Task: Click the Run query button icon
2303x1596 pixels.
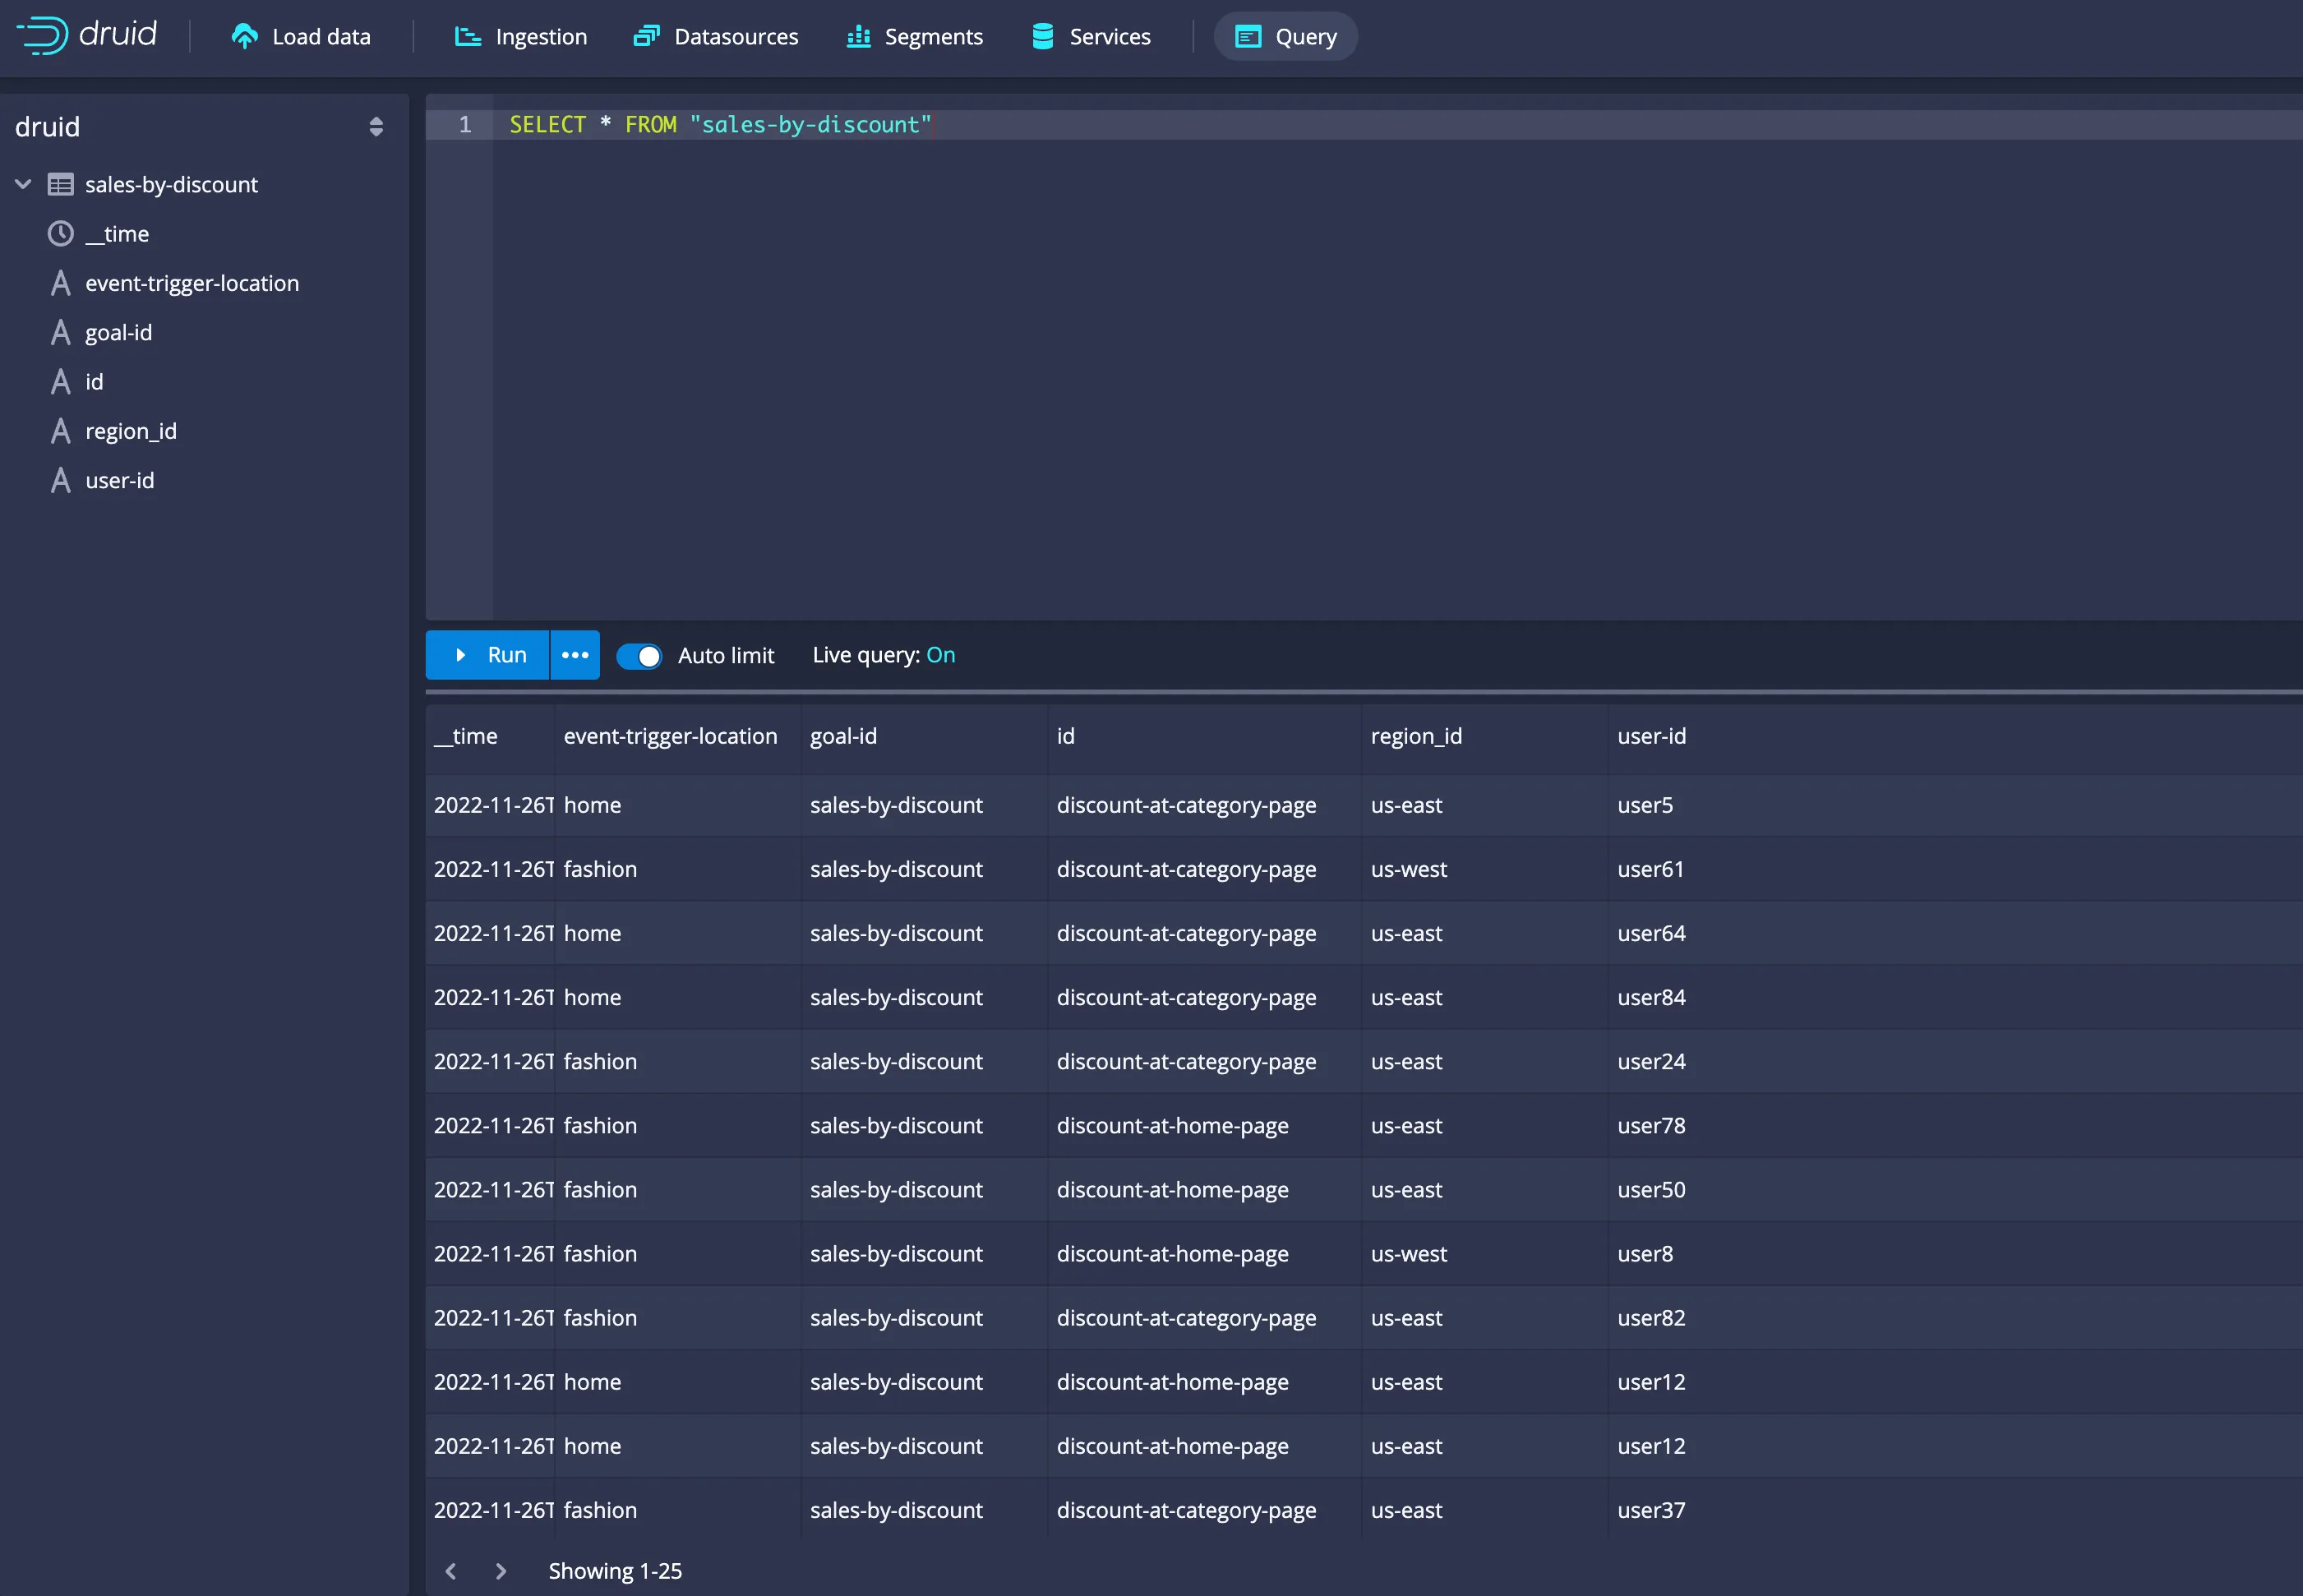Action: 462,654
